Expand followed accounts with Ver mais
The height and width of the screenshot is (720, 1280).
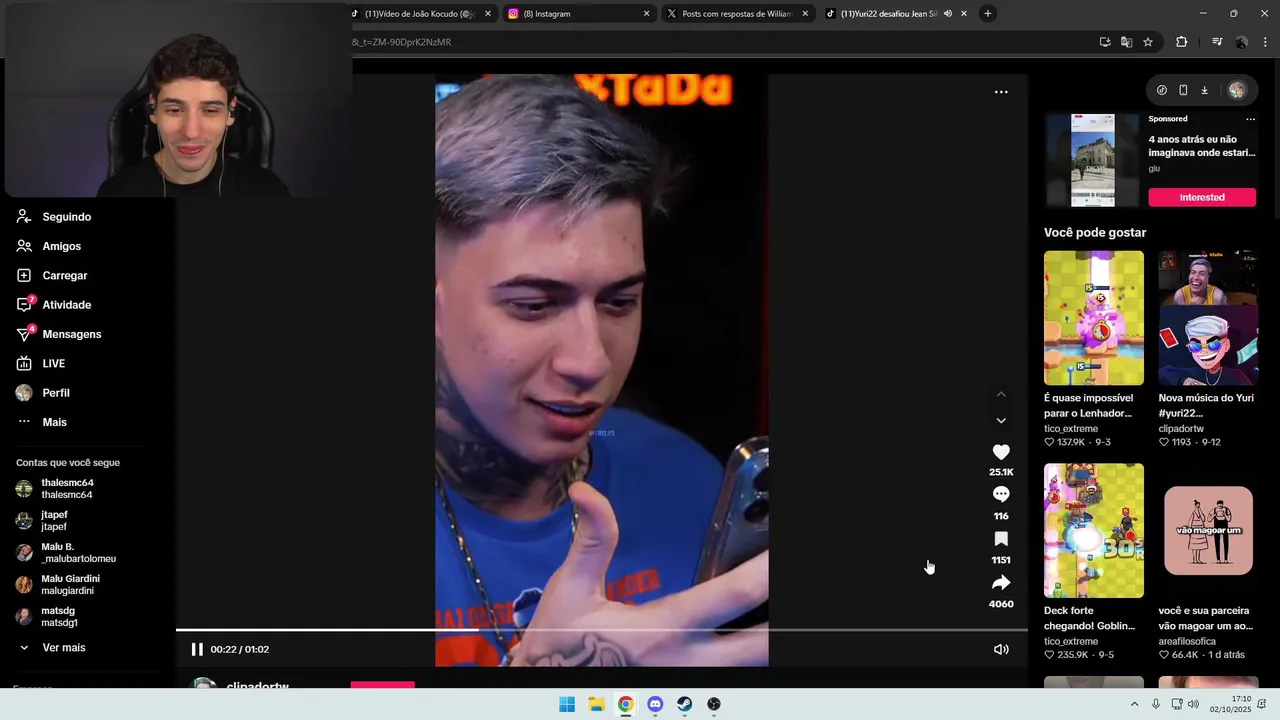click(63, 648)
